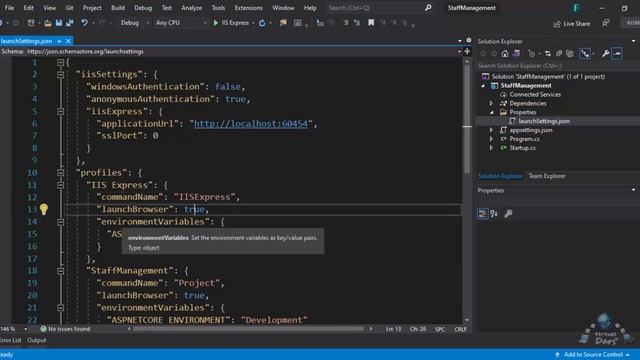This screenshot has width=640, height=360.
Task: Click the Undo arrow icon
Action: tap(84, 23)
